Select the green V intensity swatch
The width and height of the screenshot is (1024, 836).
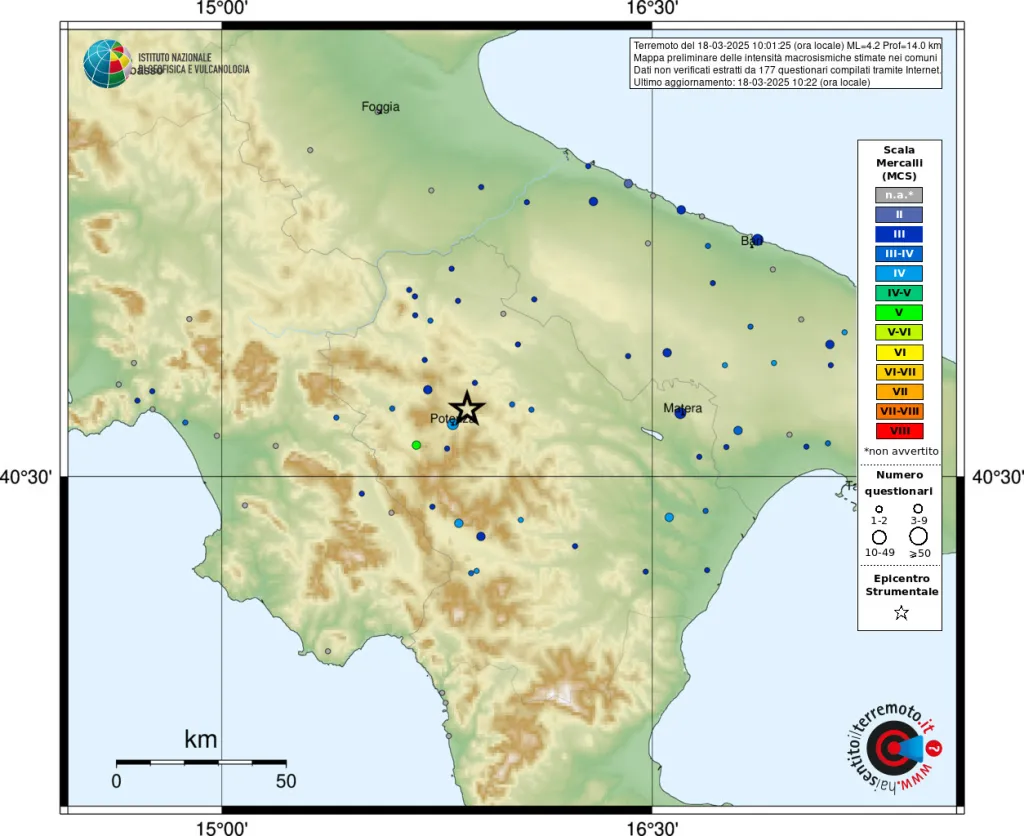(899, 312)
